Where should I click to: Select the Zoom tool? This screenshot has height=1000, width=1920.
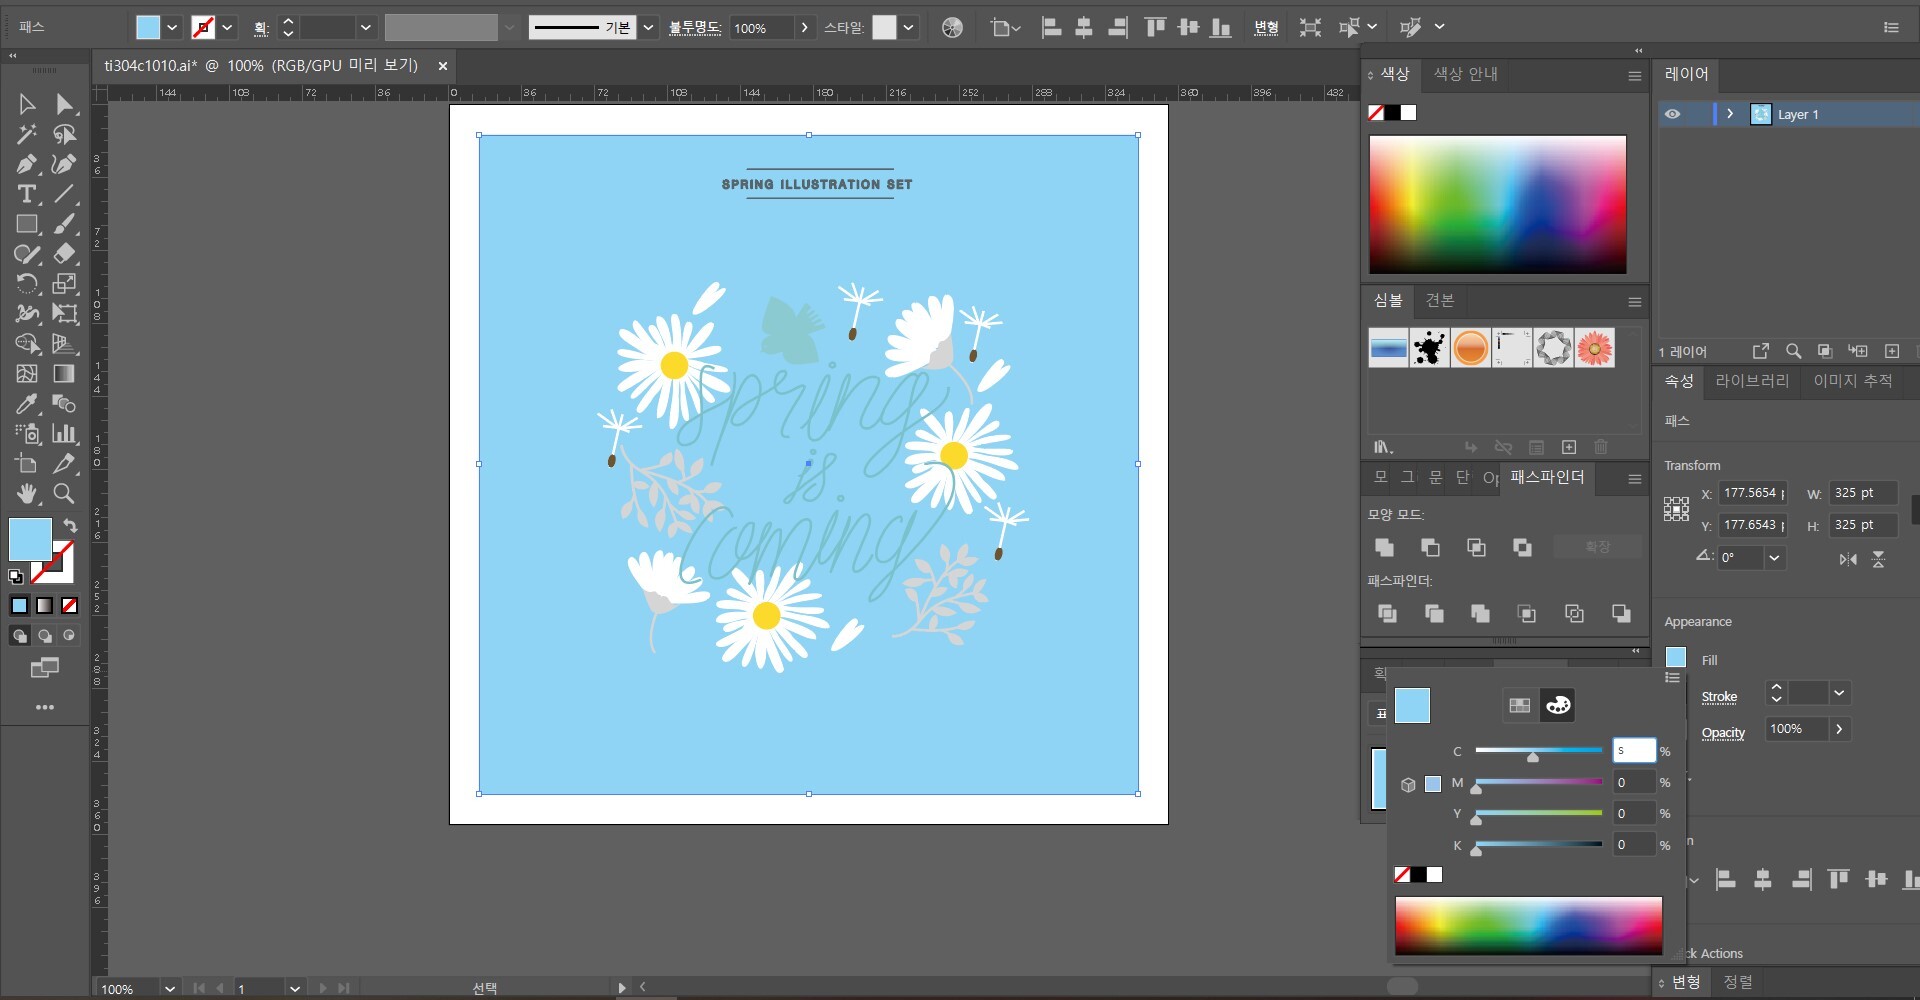pyautogui.click(x=64, y=493)
